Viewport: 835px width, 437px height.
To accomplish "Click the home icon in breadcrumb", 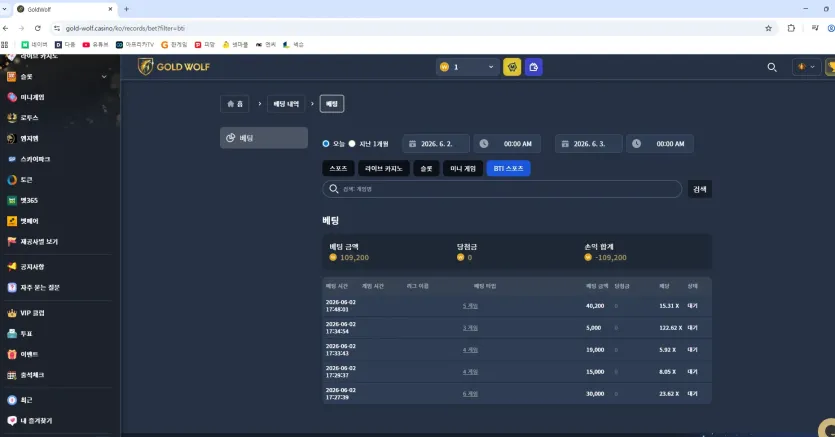I will [231, 104].
